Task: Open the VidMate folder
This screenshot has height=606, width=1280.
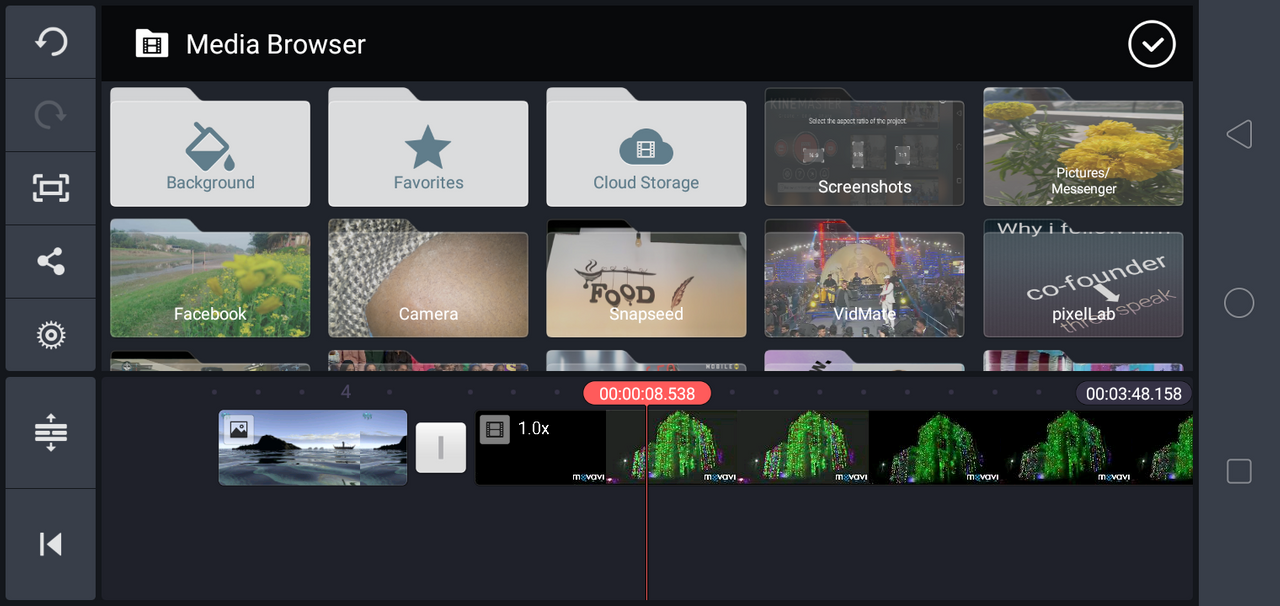Action: pyautogui.click(x=865, y=278)
